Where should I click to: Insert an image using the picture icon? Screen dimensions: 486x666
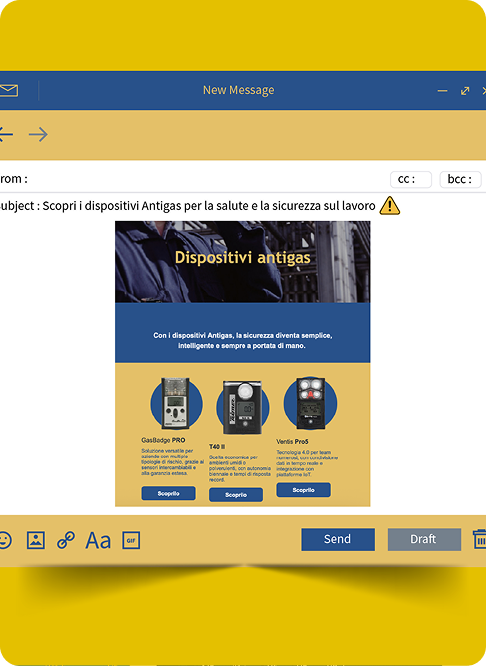[x=36, y=540]
